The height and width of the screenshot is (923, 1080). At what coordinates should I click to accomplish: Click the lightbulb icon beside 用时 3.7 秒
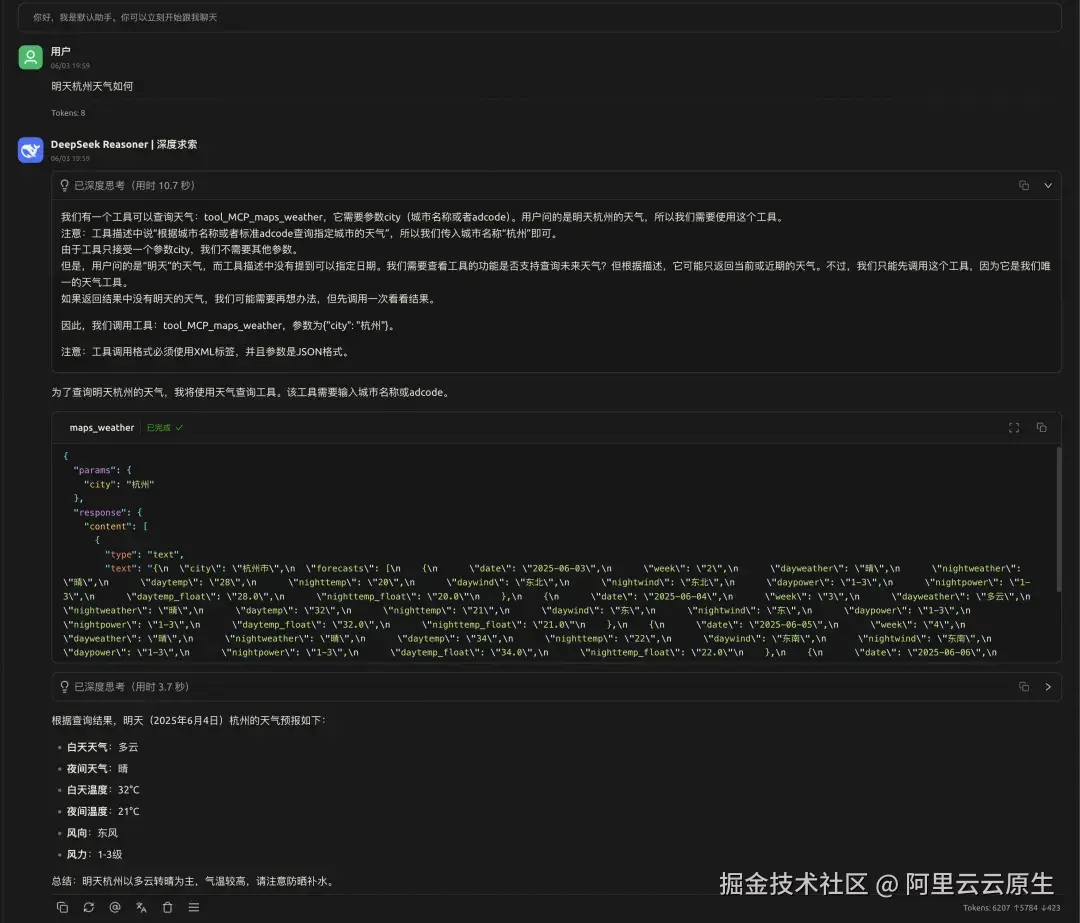pyautogui.click(x=65, y=687)
